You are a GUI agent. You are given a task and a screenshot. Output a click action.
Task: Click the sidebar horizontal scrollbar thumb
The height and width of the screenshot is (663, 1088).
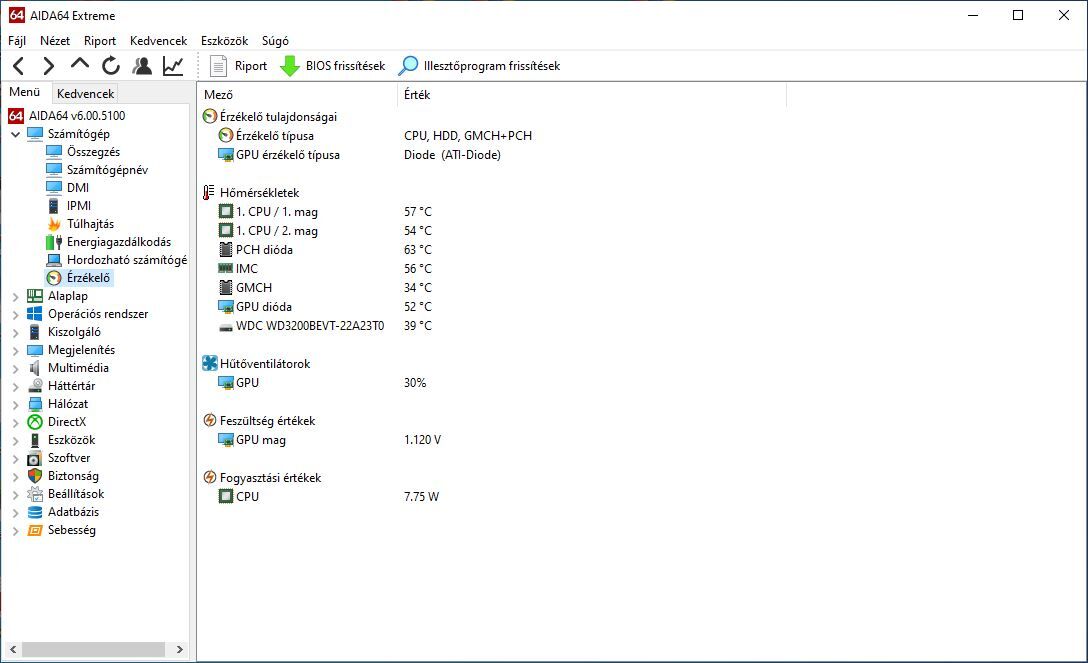point(93,650)
